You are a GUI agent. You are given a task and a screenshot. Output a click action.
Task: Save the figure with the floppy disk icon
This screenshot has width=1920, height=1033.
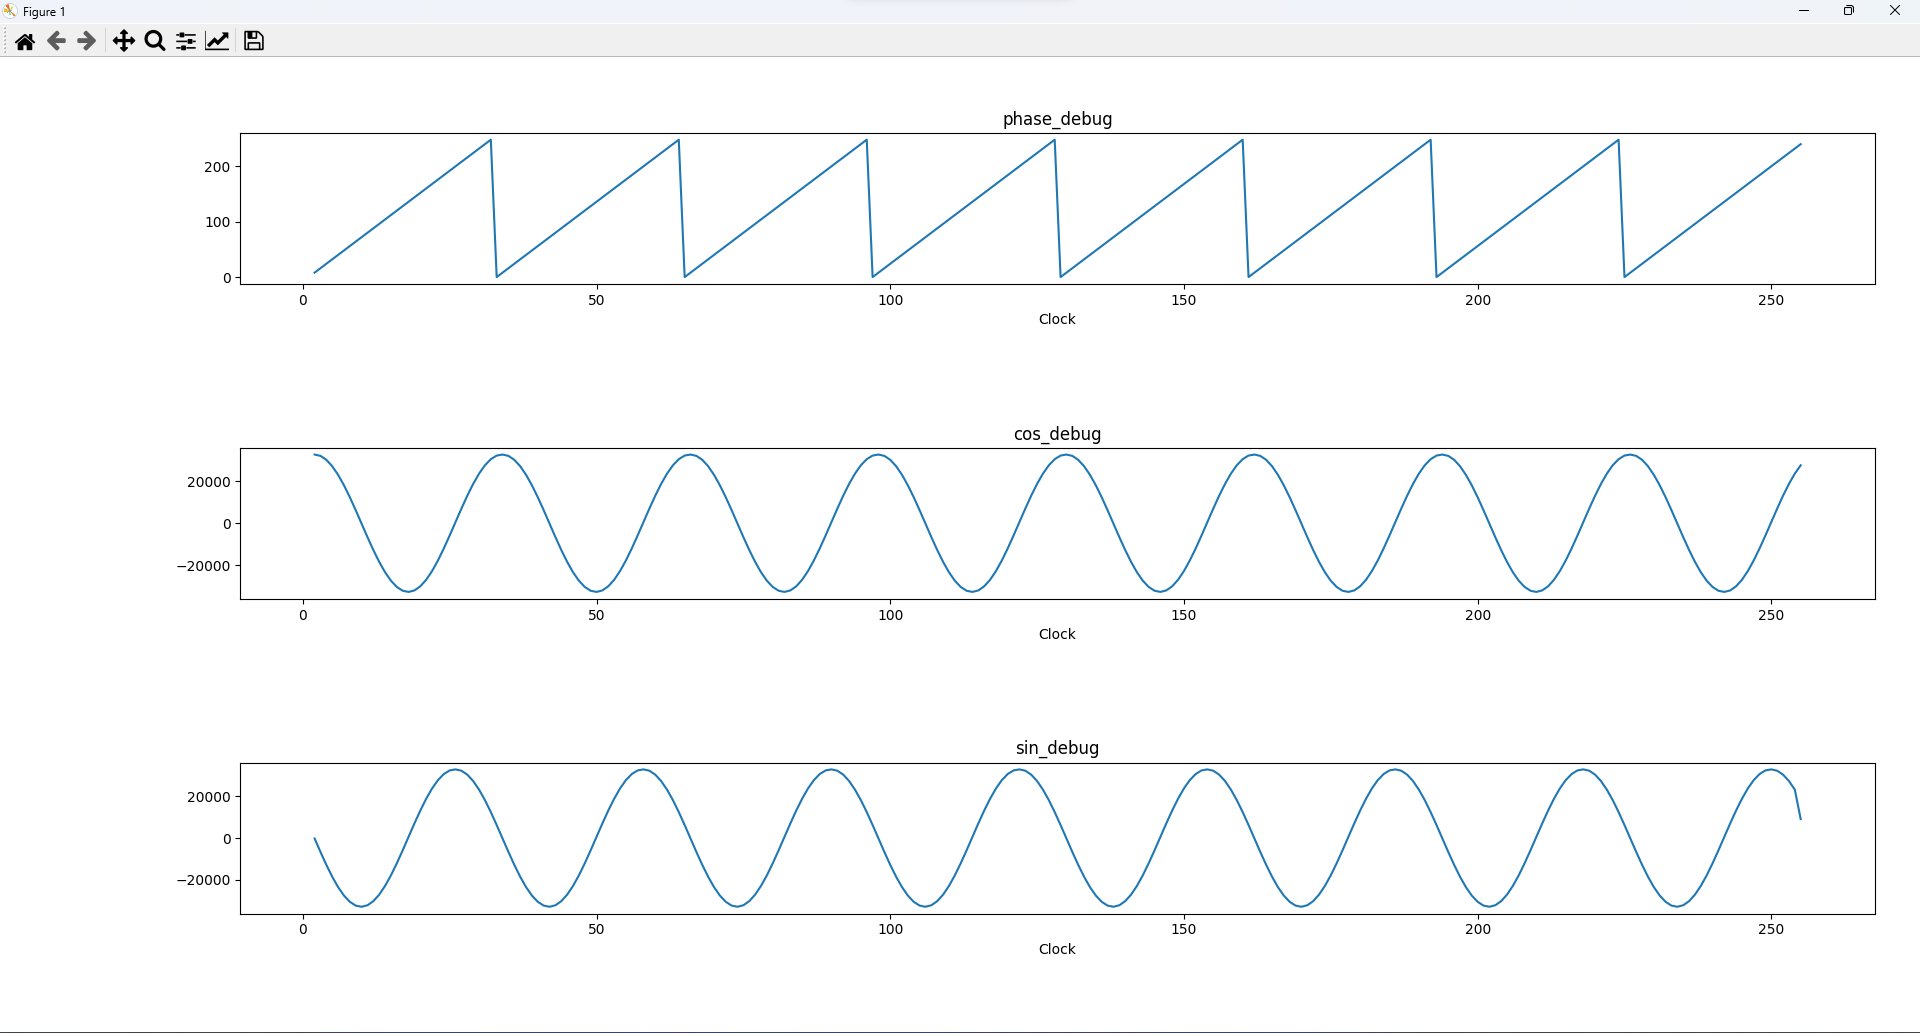click(254, 41)
